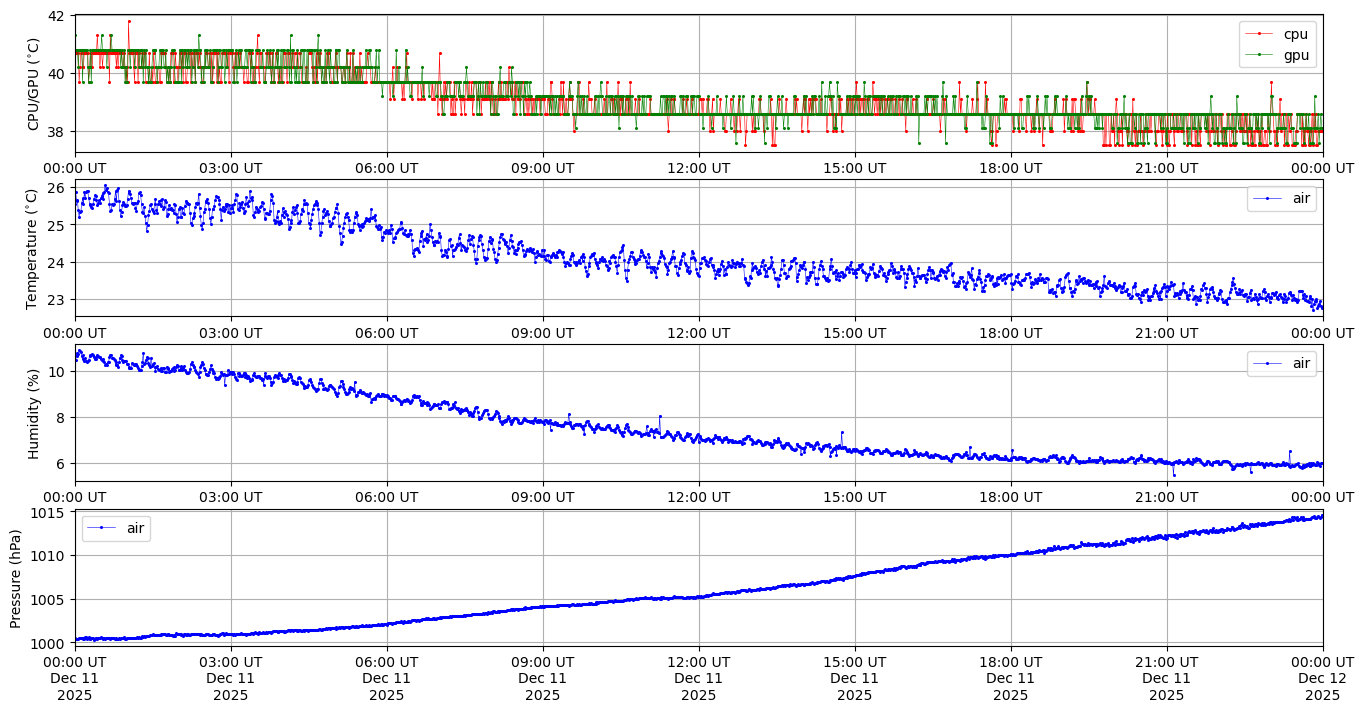The image size is (1364, 712).
Task: Click the Humidity (%) y-axis label
Action: tap(34, 413)
